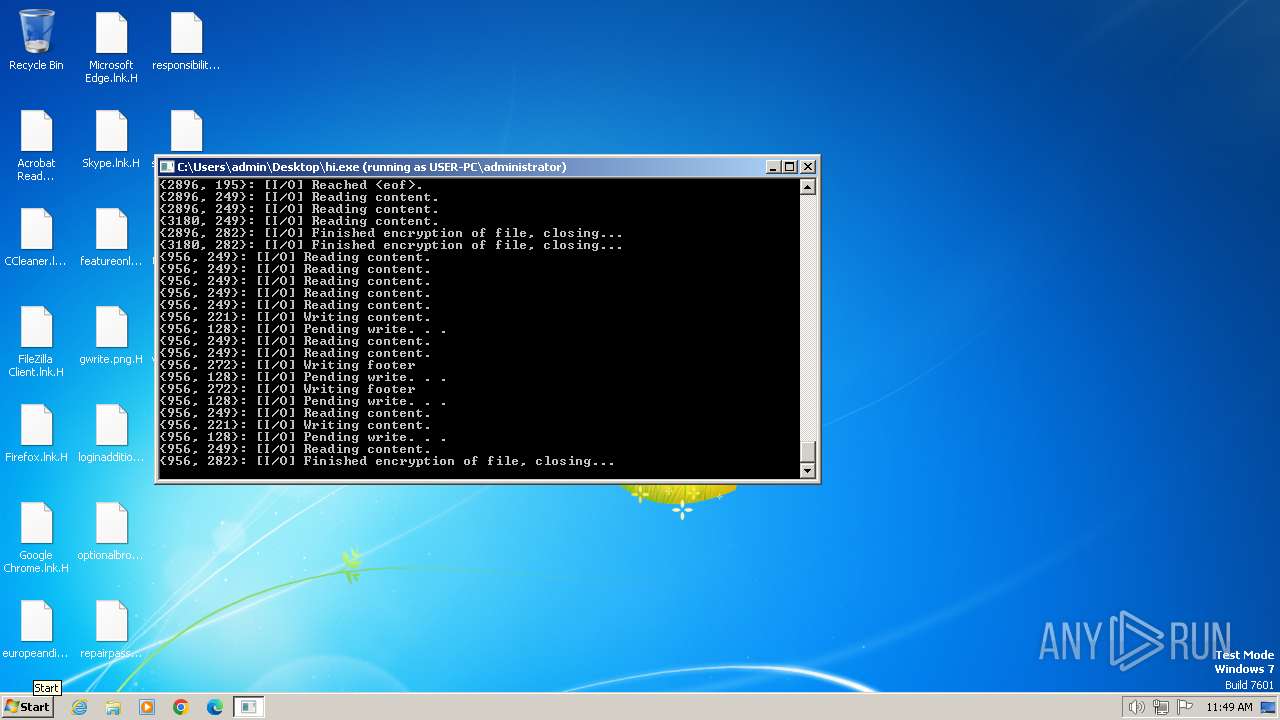This screenshot has height=720, width=1280.
Task: Select the Firefox.lnk.H desktop file
Action: (x=36, y=433)
